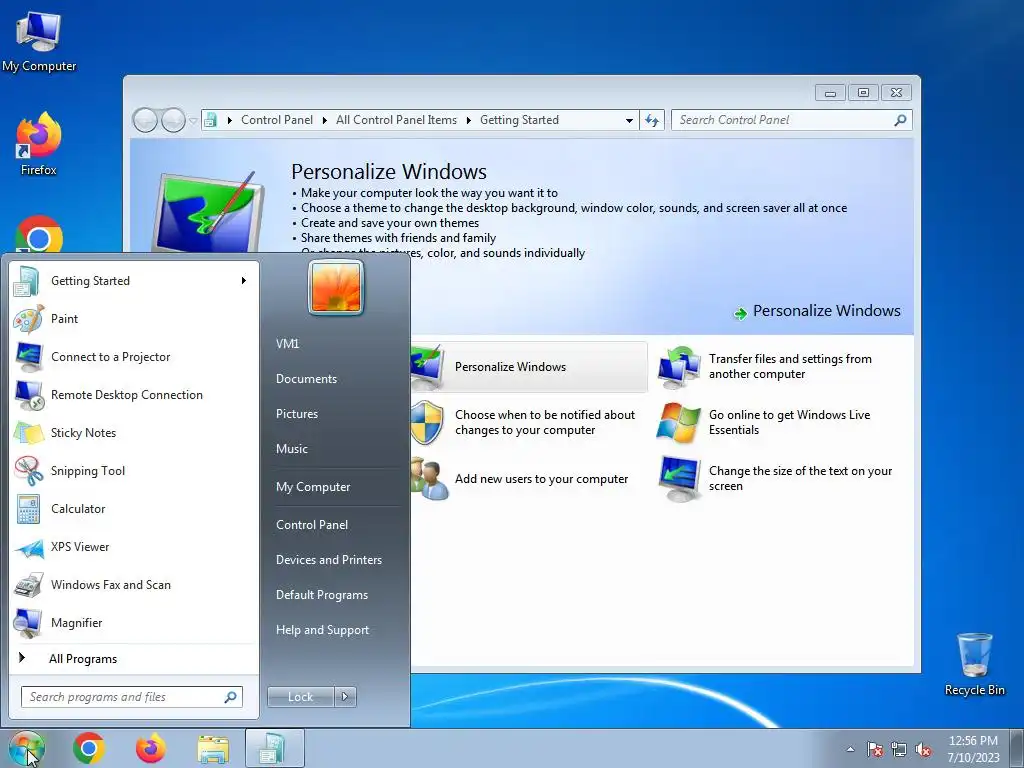Open the Magnifier icon
Image resolution: width=1024 pixels, height=768 pixels.
tap(28, 623)
